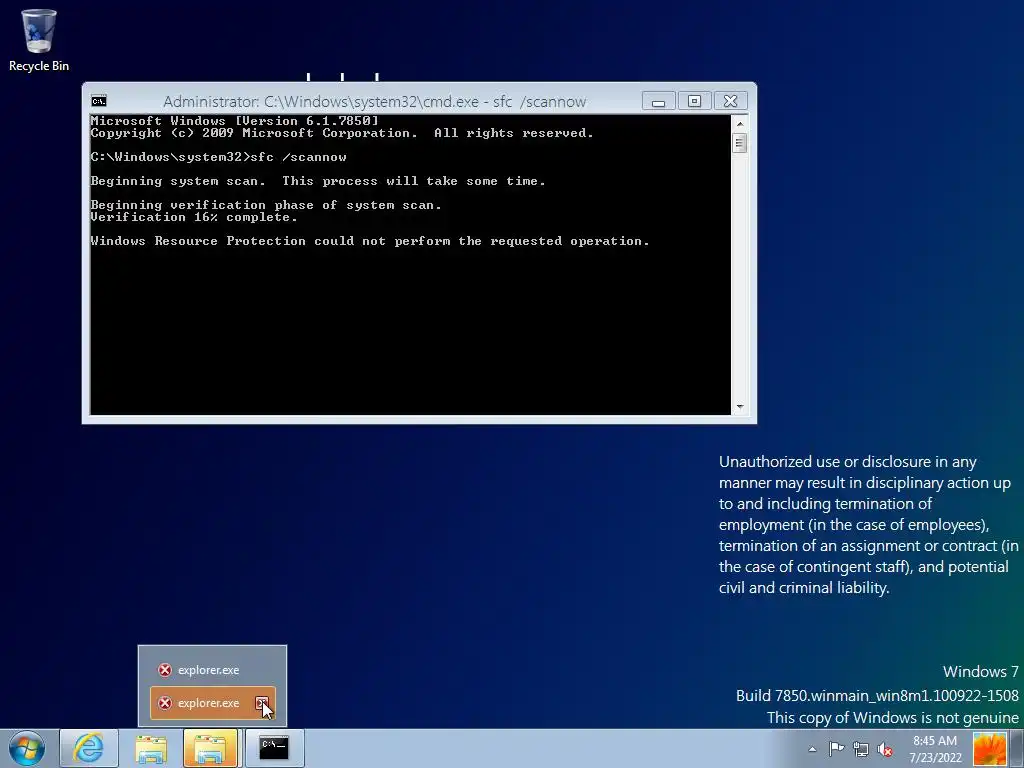Open the Windows Start menu orb
This screenshot has height=768, width=1024.
pyautogui.click(x=27, y=748)
